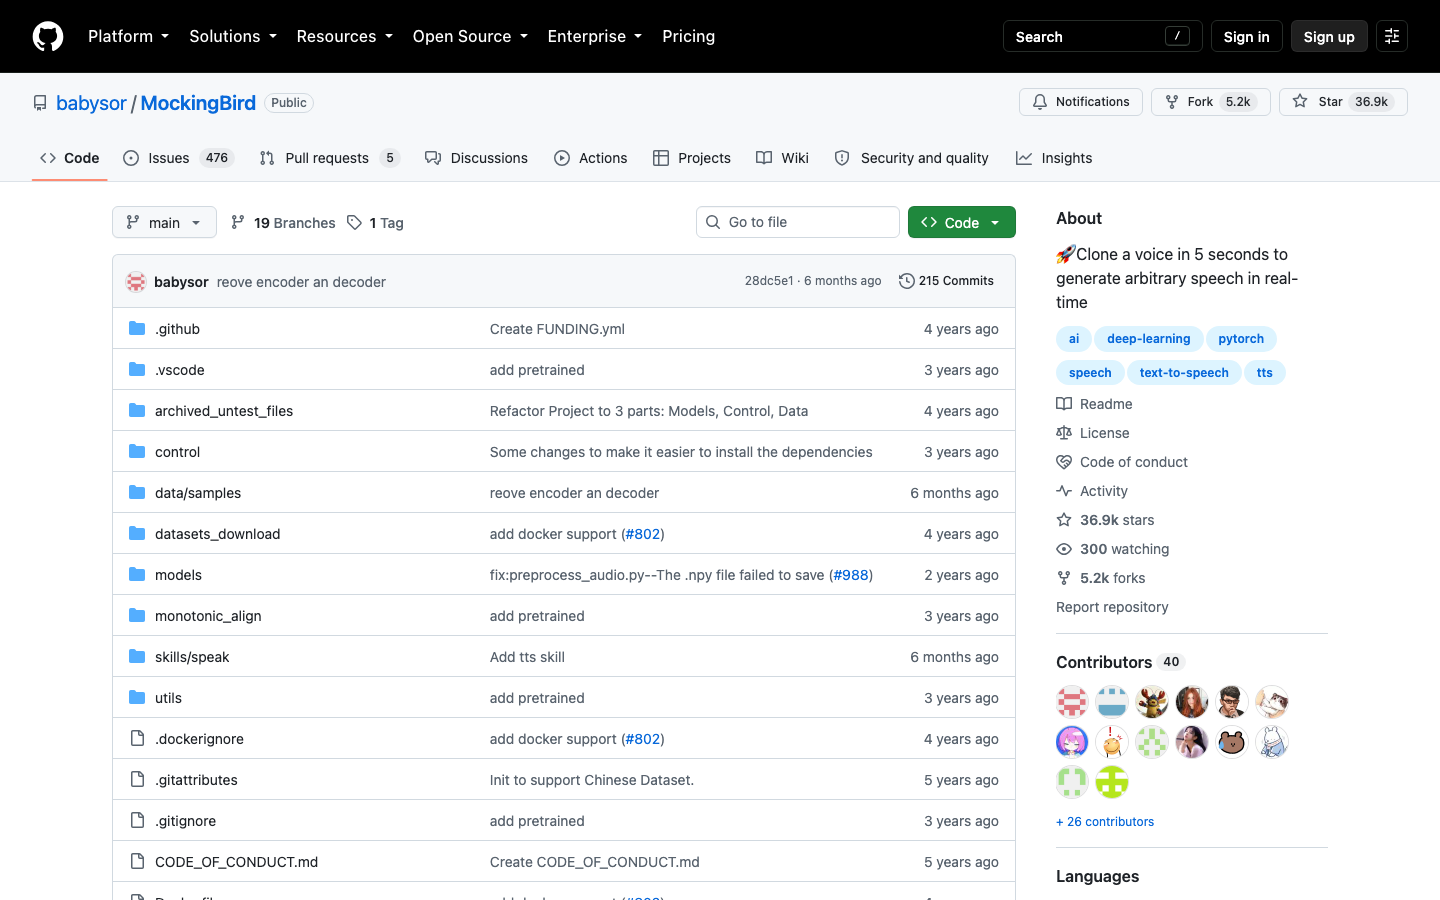Focus the header Search field
The height and width of the screenshot is (900, 1440).
click(x=1102, y=36)
